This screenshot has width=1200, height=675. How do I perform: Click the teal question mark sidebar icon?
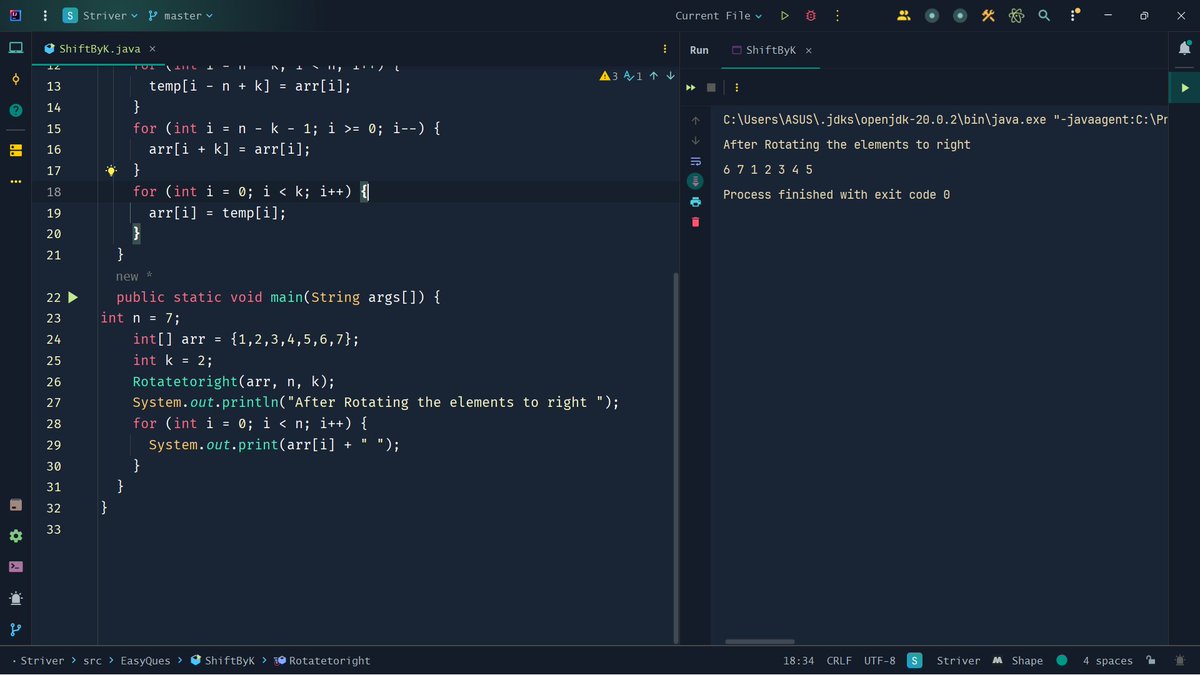15,110
